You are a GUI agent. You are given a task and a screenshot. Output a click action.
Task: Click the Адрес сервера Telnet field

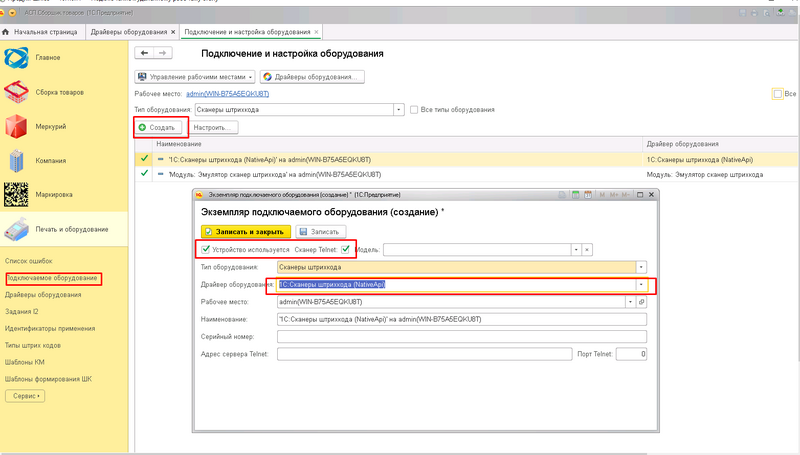tap(424, 354)
